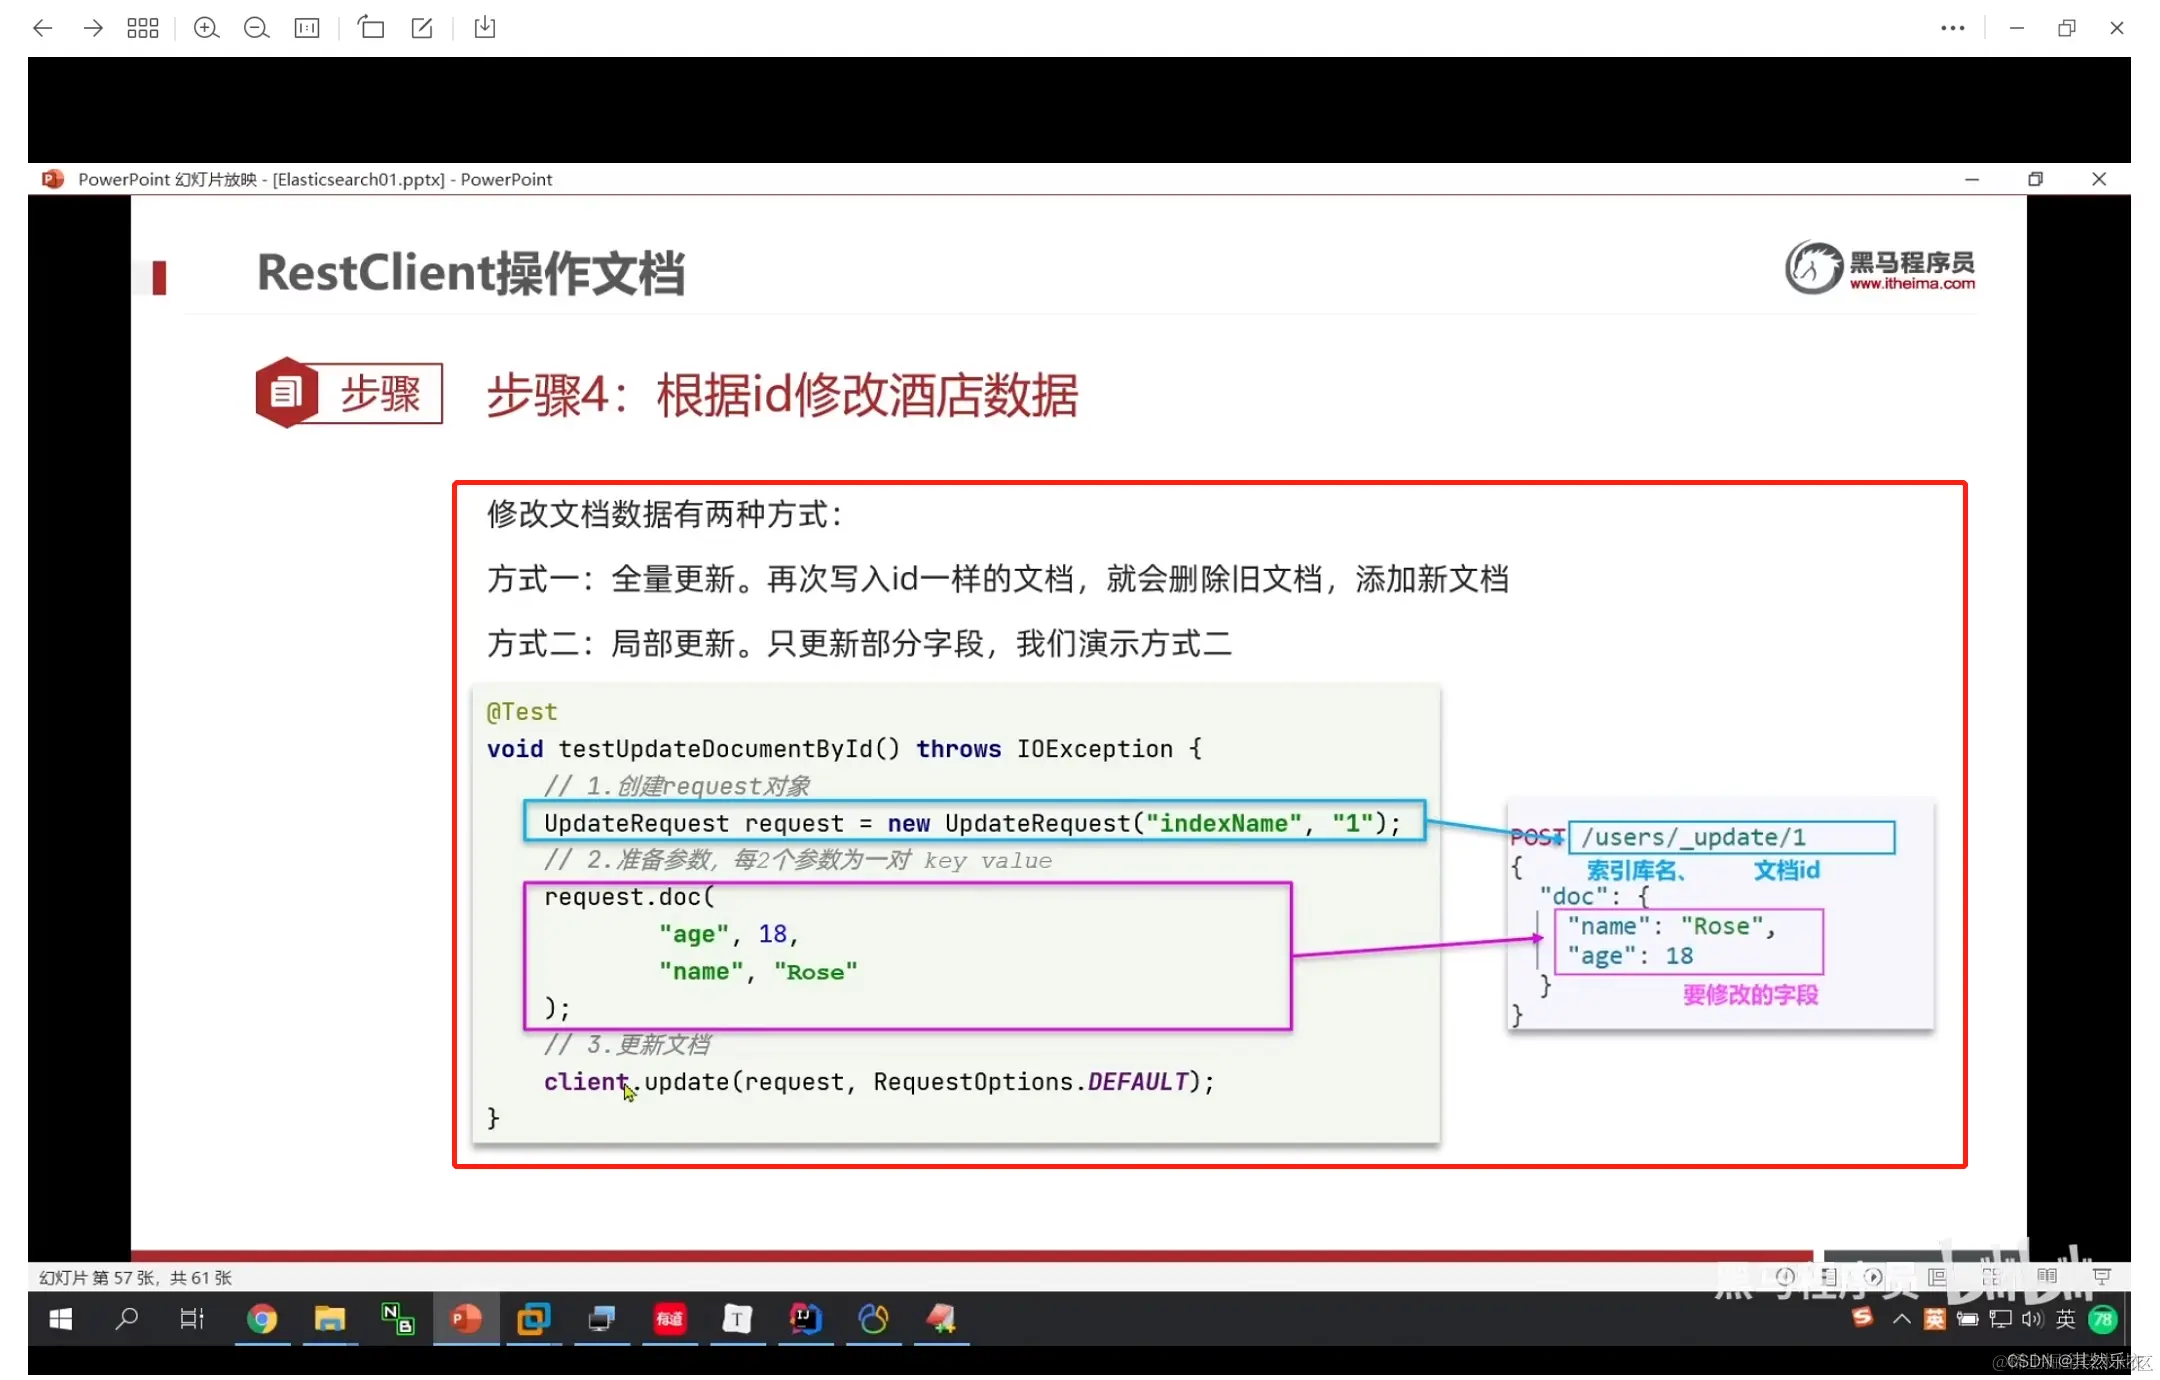2160x1380 pixels.
Task: Select the reading view icon in status bar
Action: click(2047, 1277)
